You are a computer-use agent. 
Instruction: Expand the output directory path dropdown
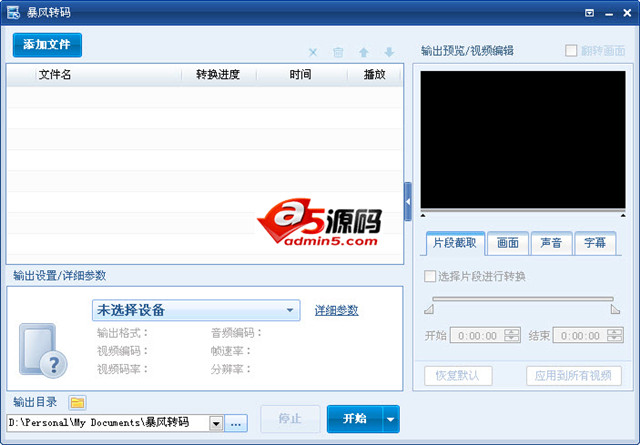pos(216,424)
